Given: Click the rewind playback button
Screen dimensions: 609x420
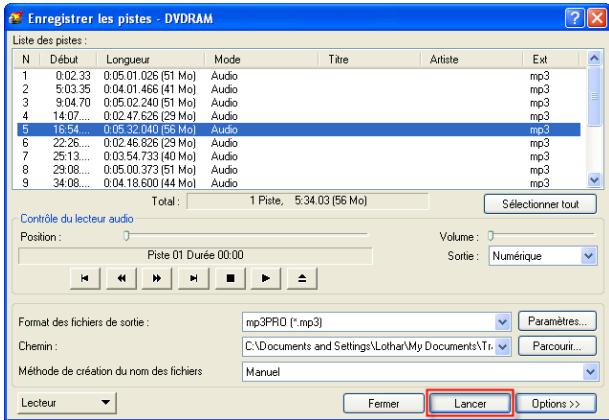Looking at the screenshot, I should [121, 278].
